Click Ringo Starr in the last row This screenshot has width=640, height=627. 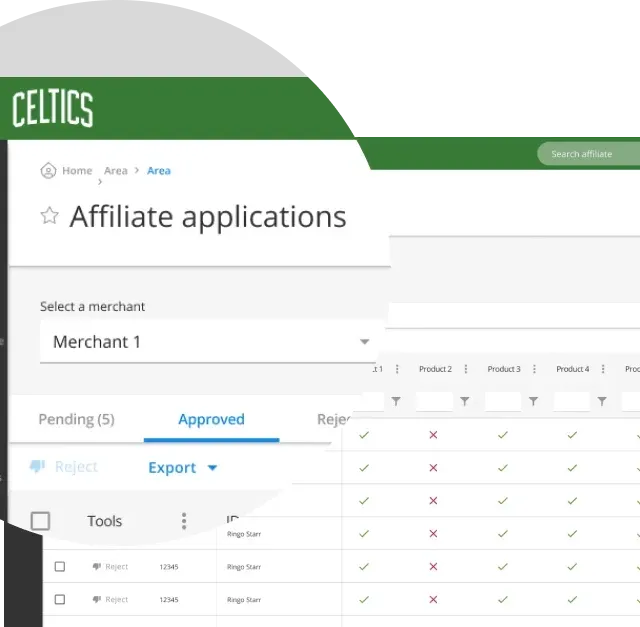click(x=244, y=600)
